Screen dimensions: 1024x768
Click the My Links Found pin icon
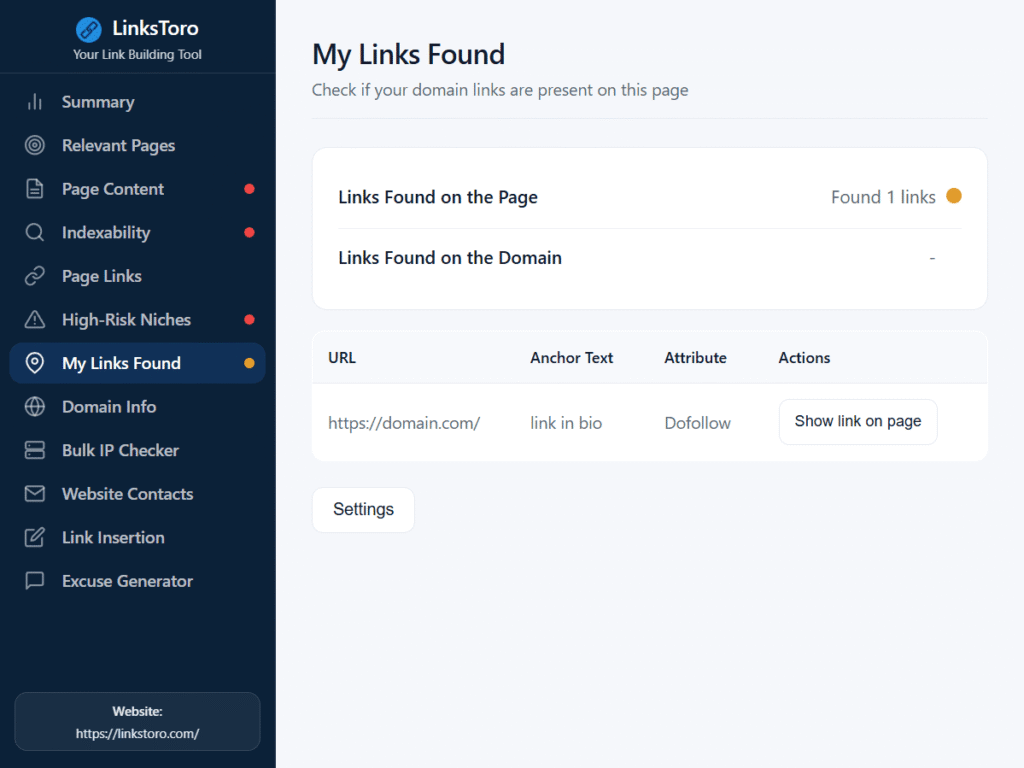coord(35,363)
